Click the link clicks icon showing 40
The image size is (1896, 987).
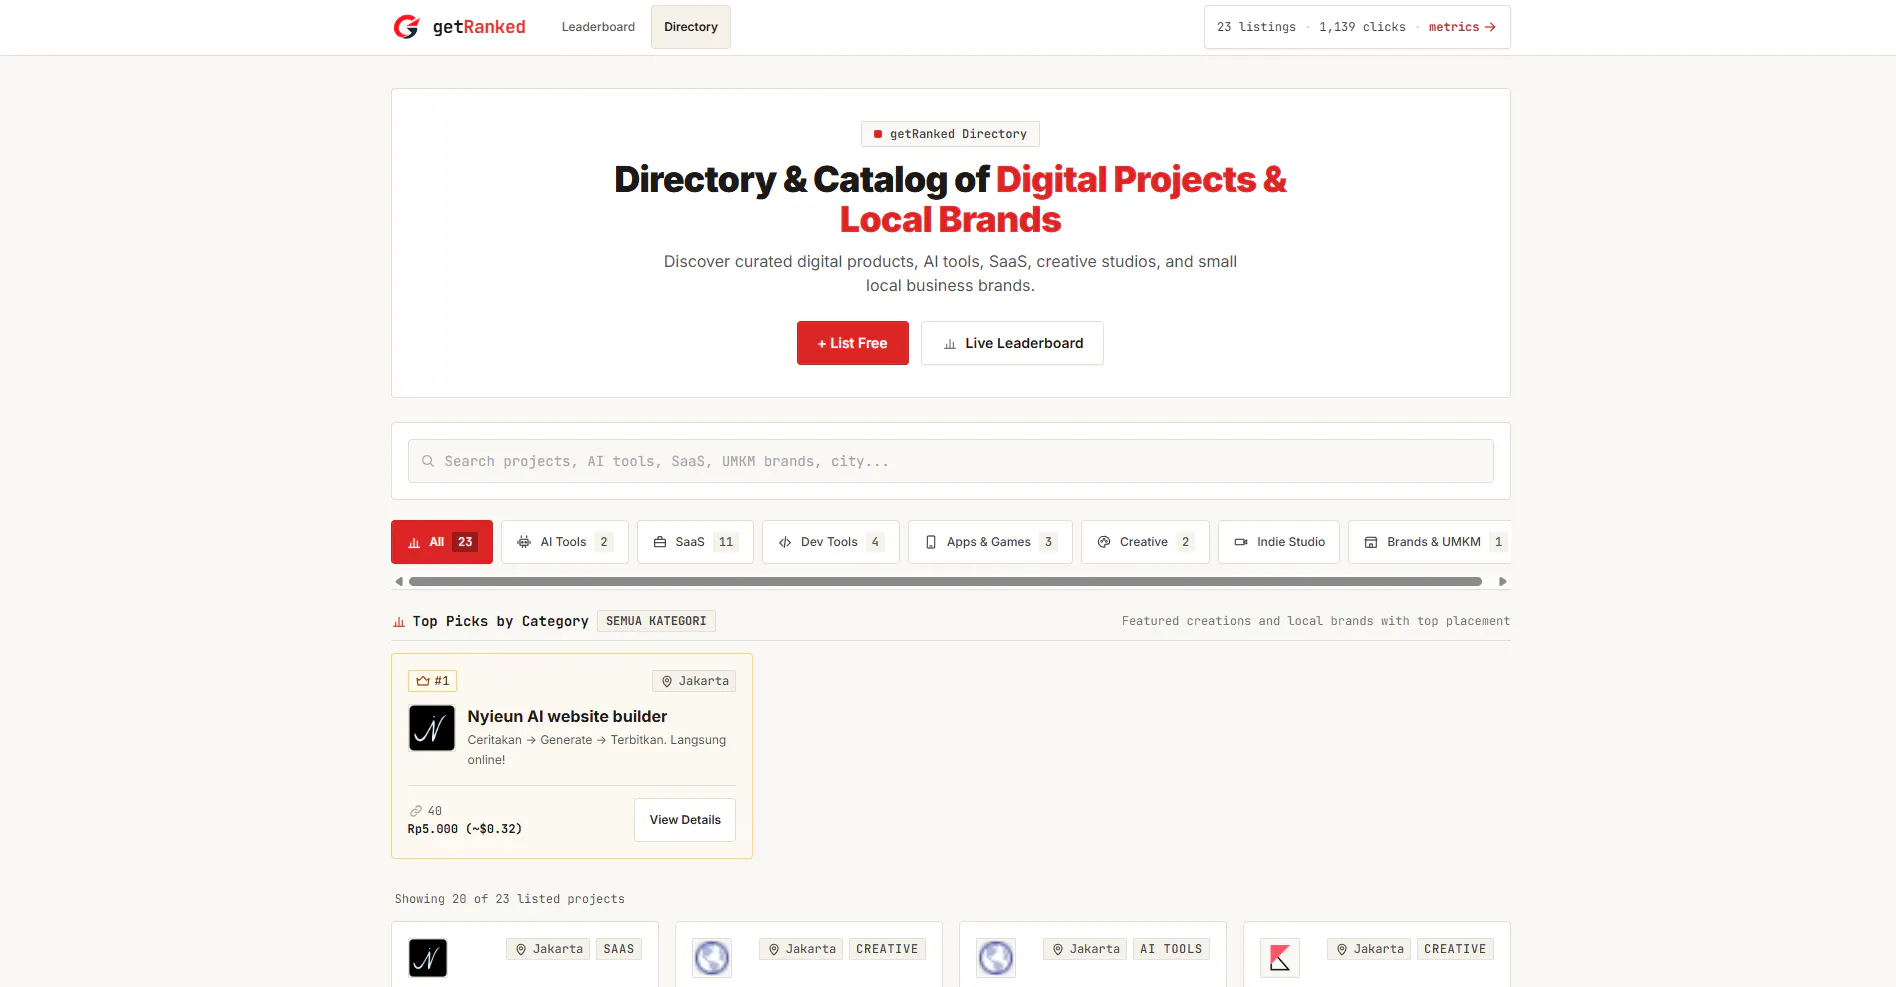tap(416, 811)
